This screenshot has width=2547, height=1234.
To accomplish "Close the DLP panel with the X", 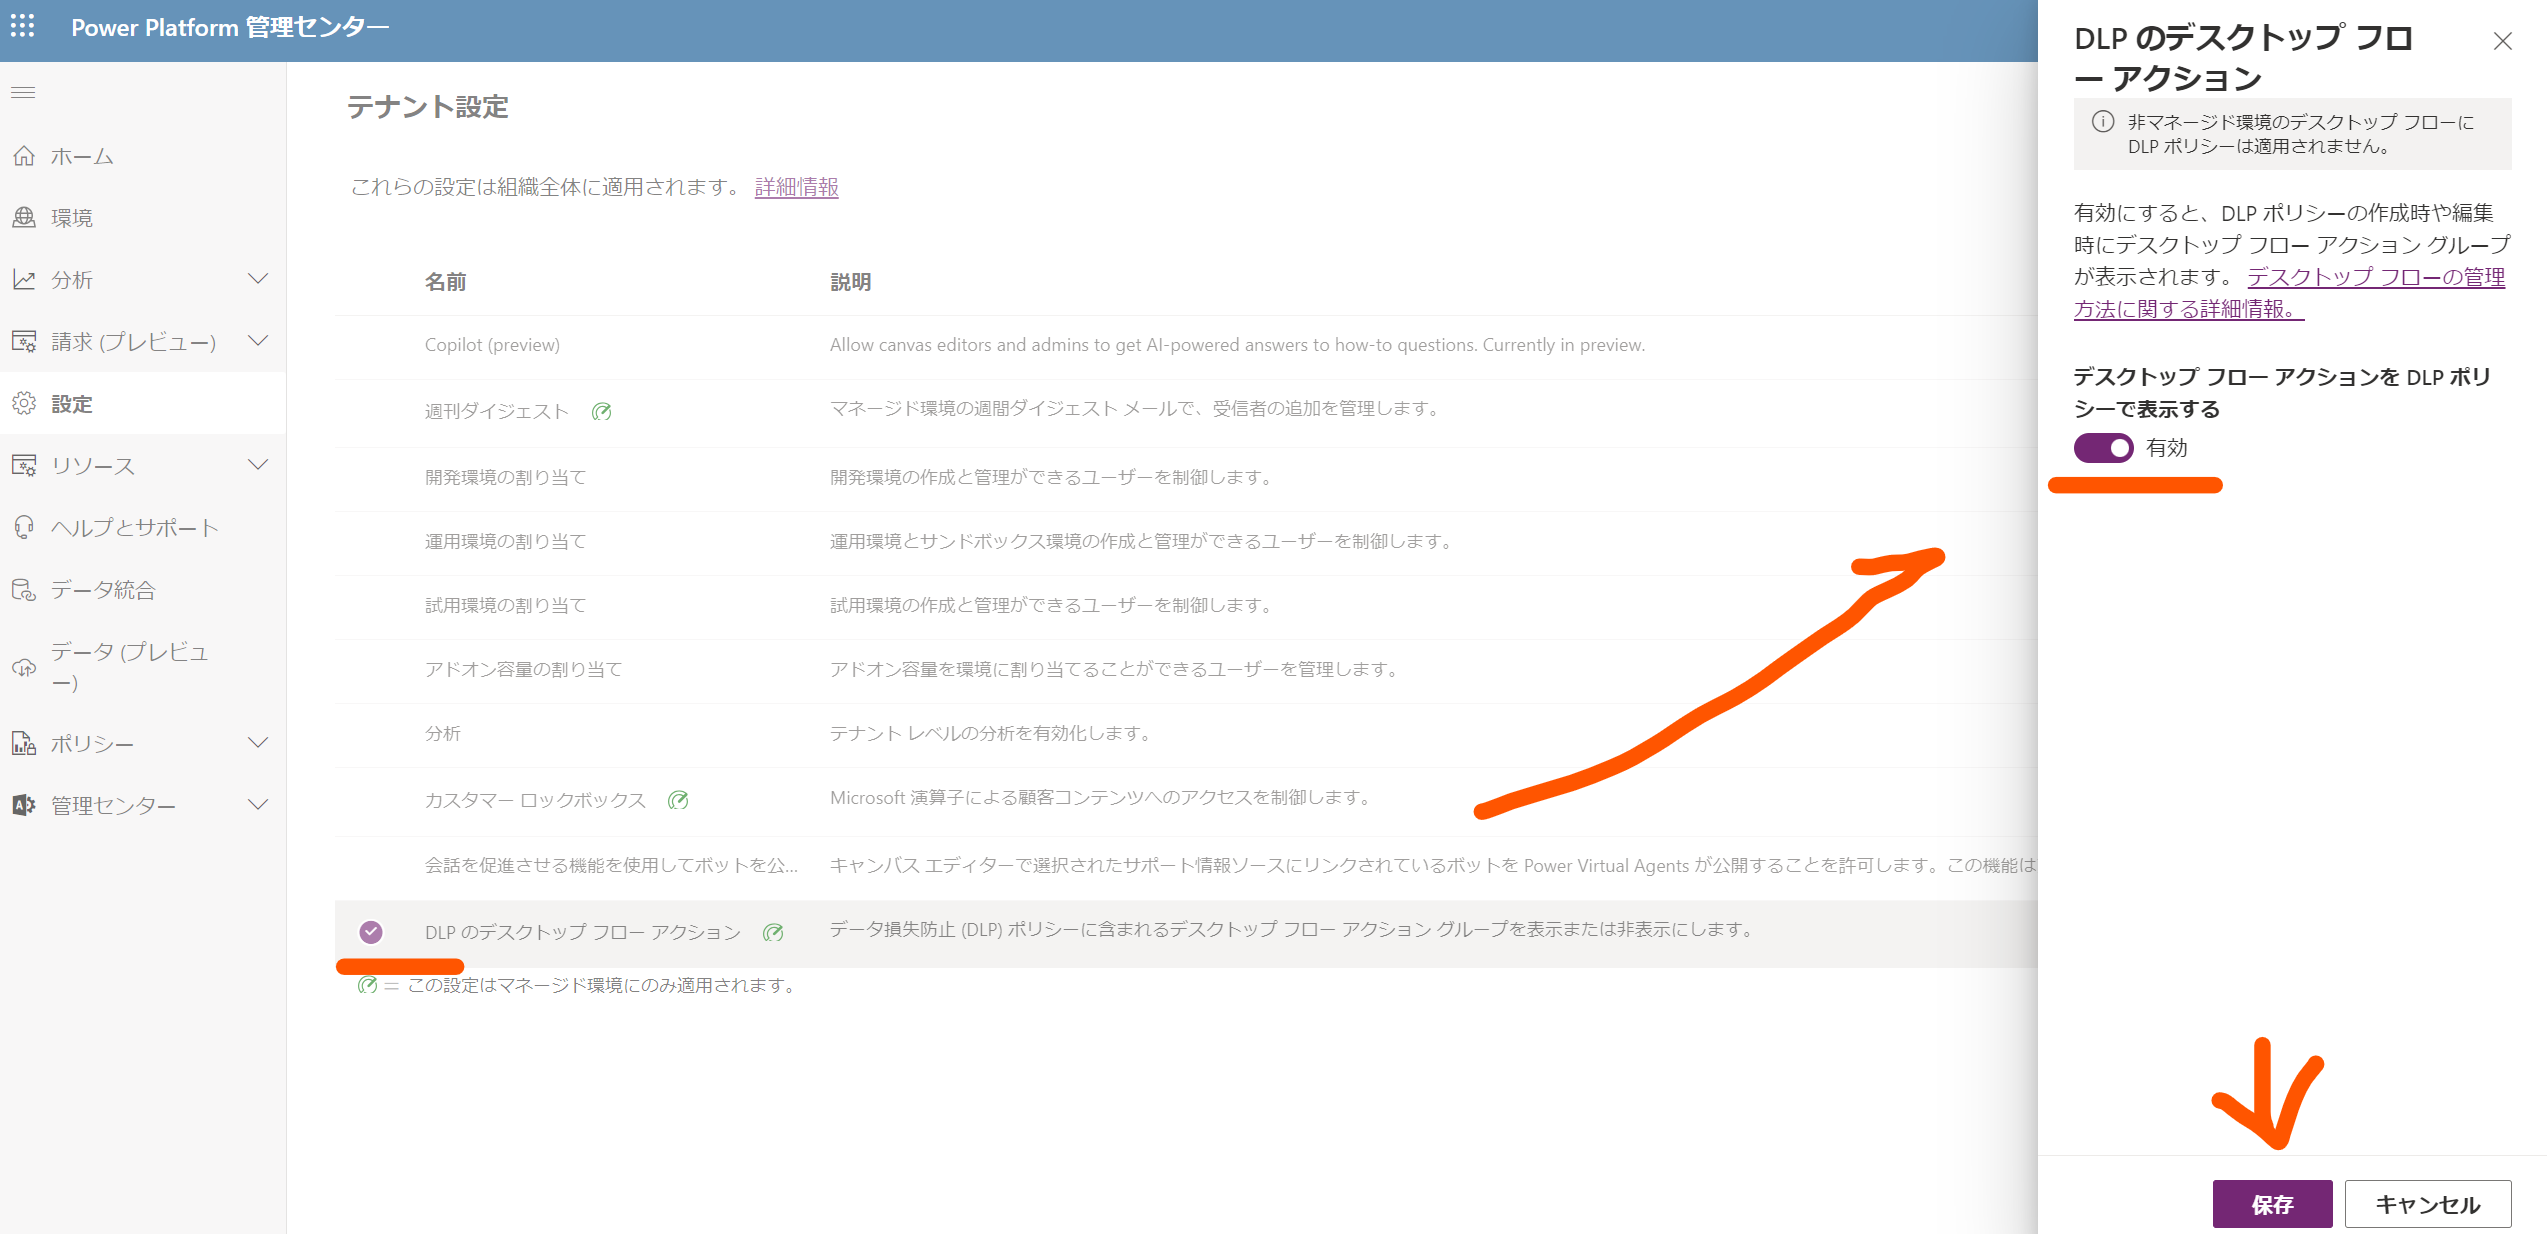I will [2503, 42].
